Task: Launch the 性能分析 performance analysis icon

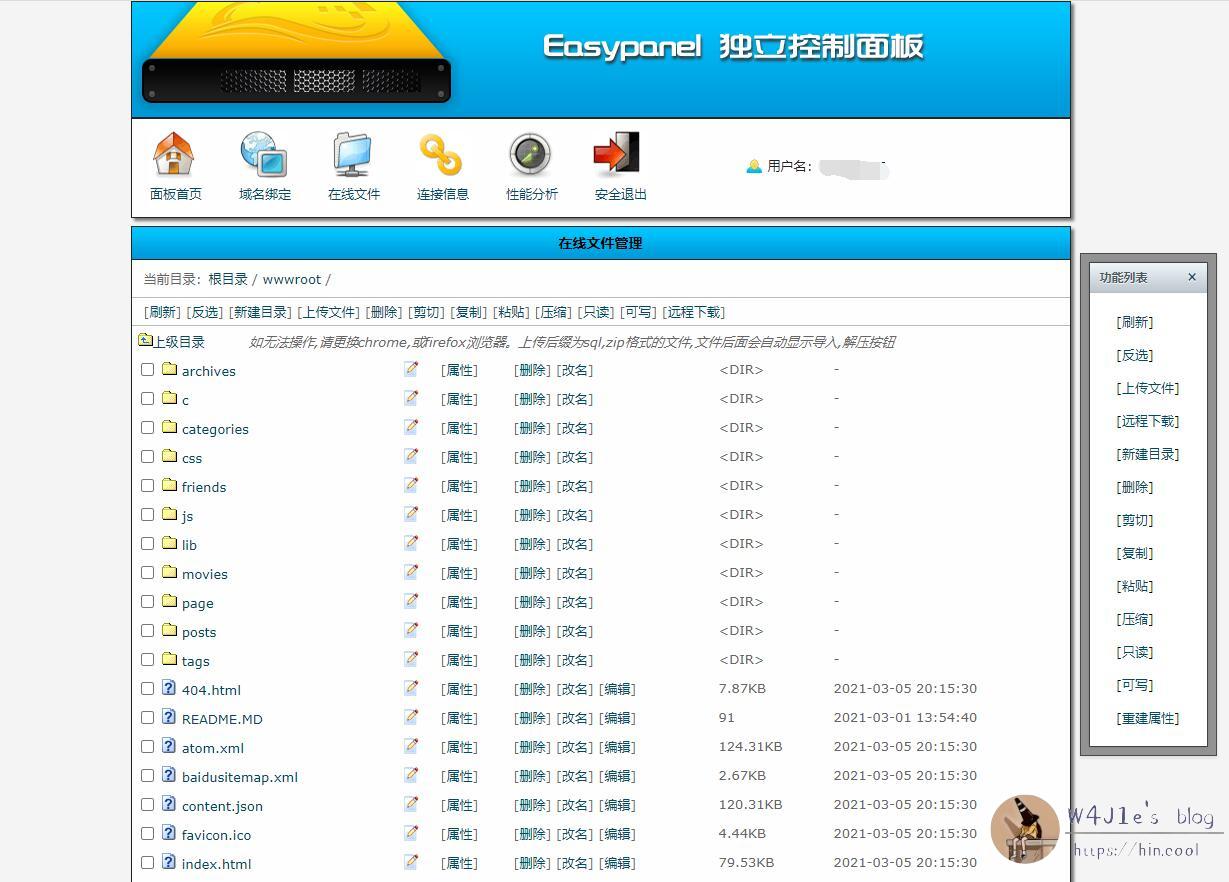Action: [530, 155]
